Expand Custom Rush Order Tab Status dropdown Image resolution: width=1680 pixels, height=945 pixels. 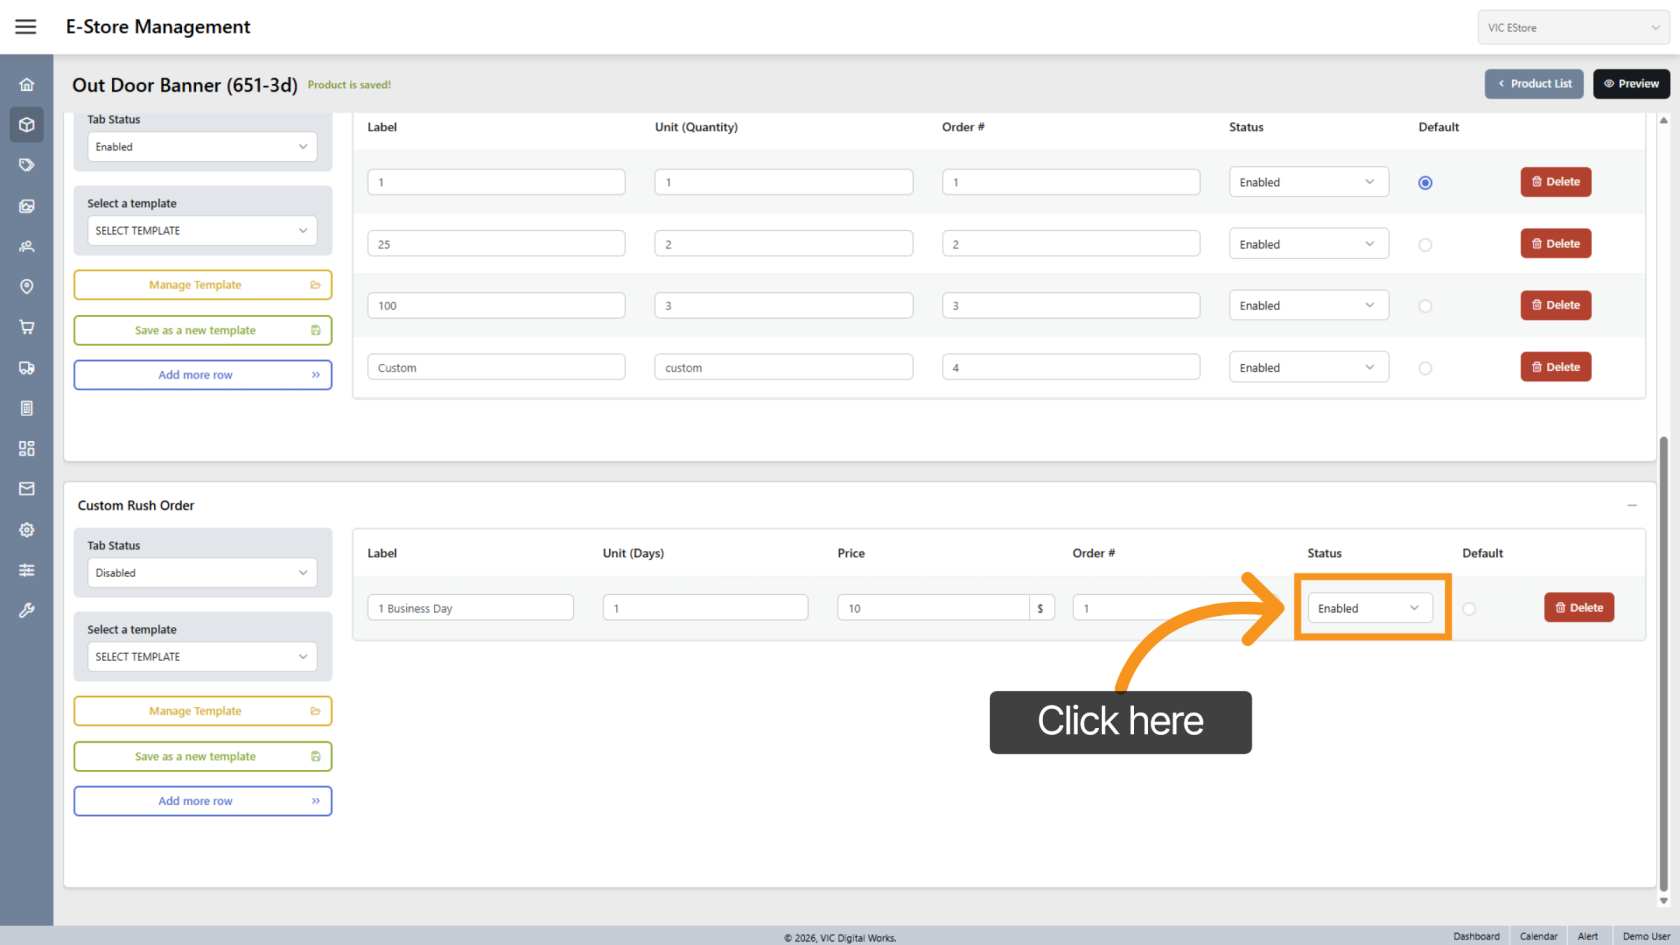tap(202, 573)
